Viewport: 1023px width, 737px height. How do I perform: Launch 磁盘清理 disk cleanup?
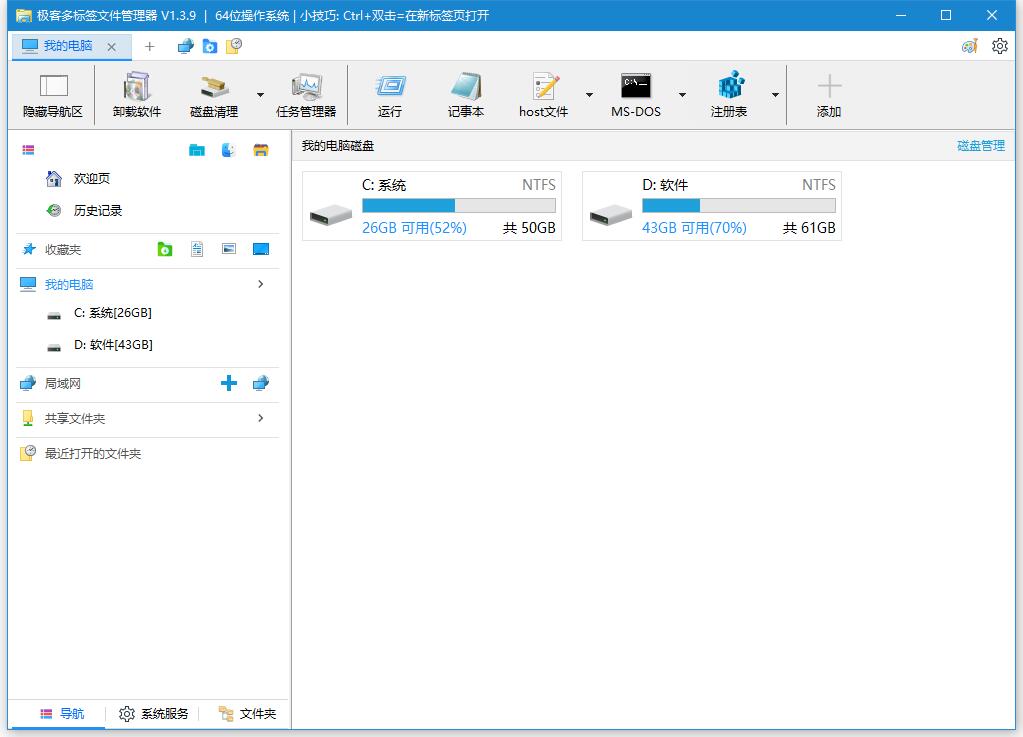214,95
